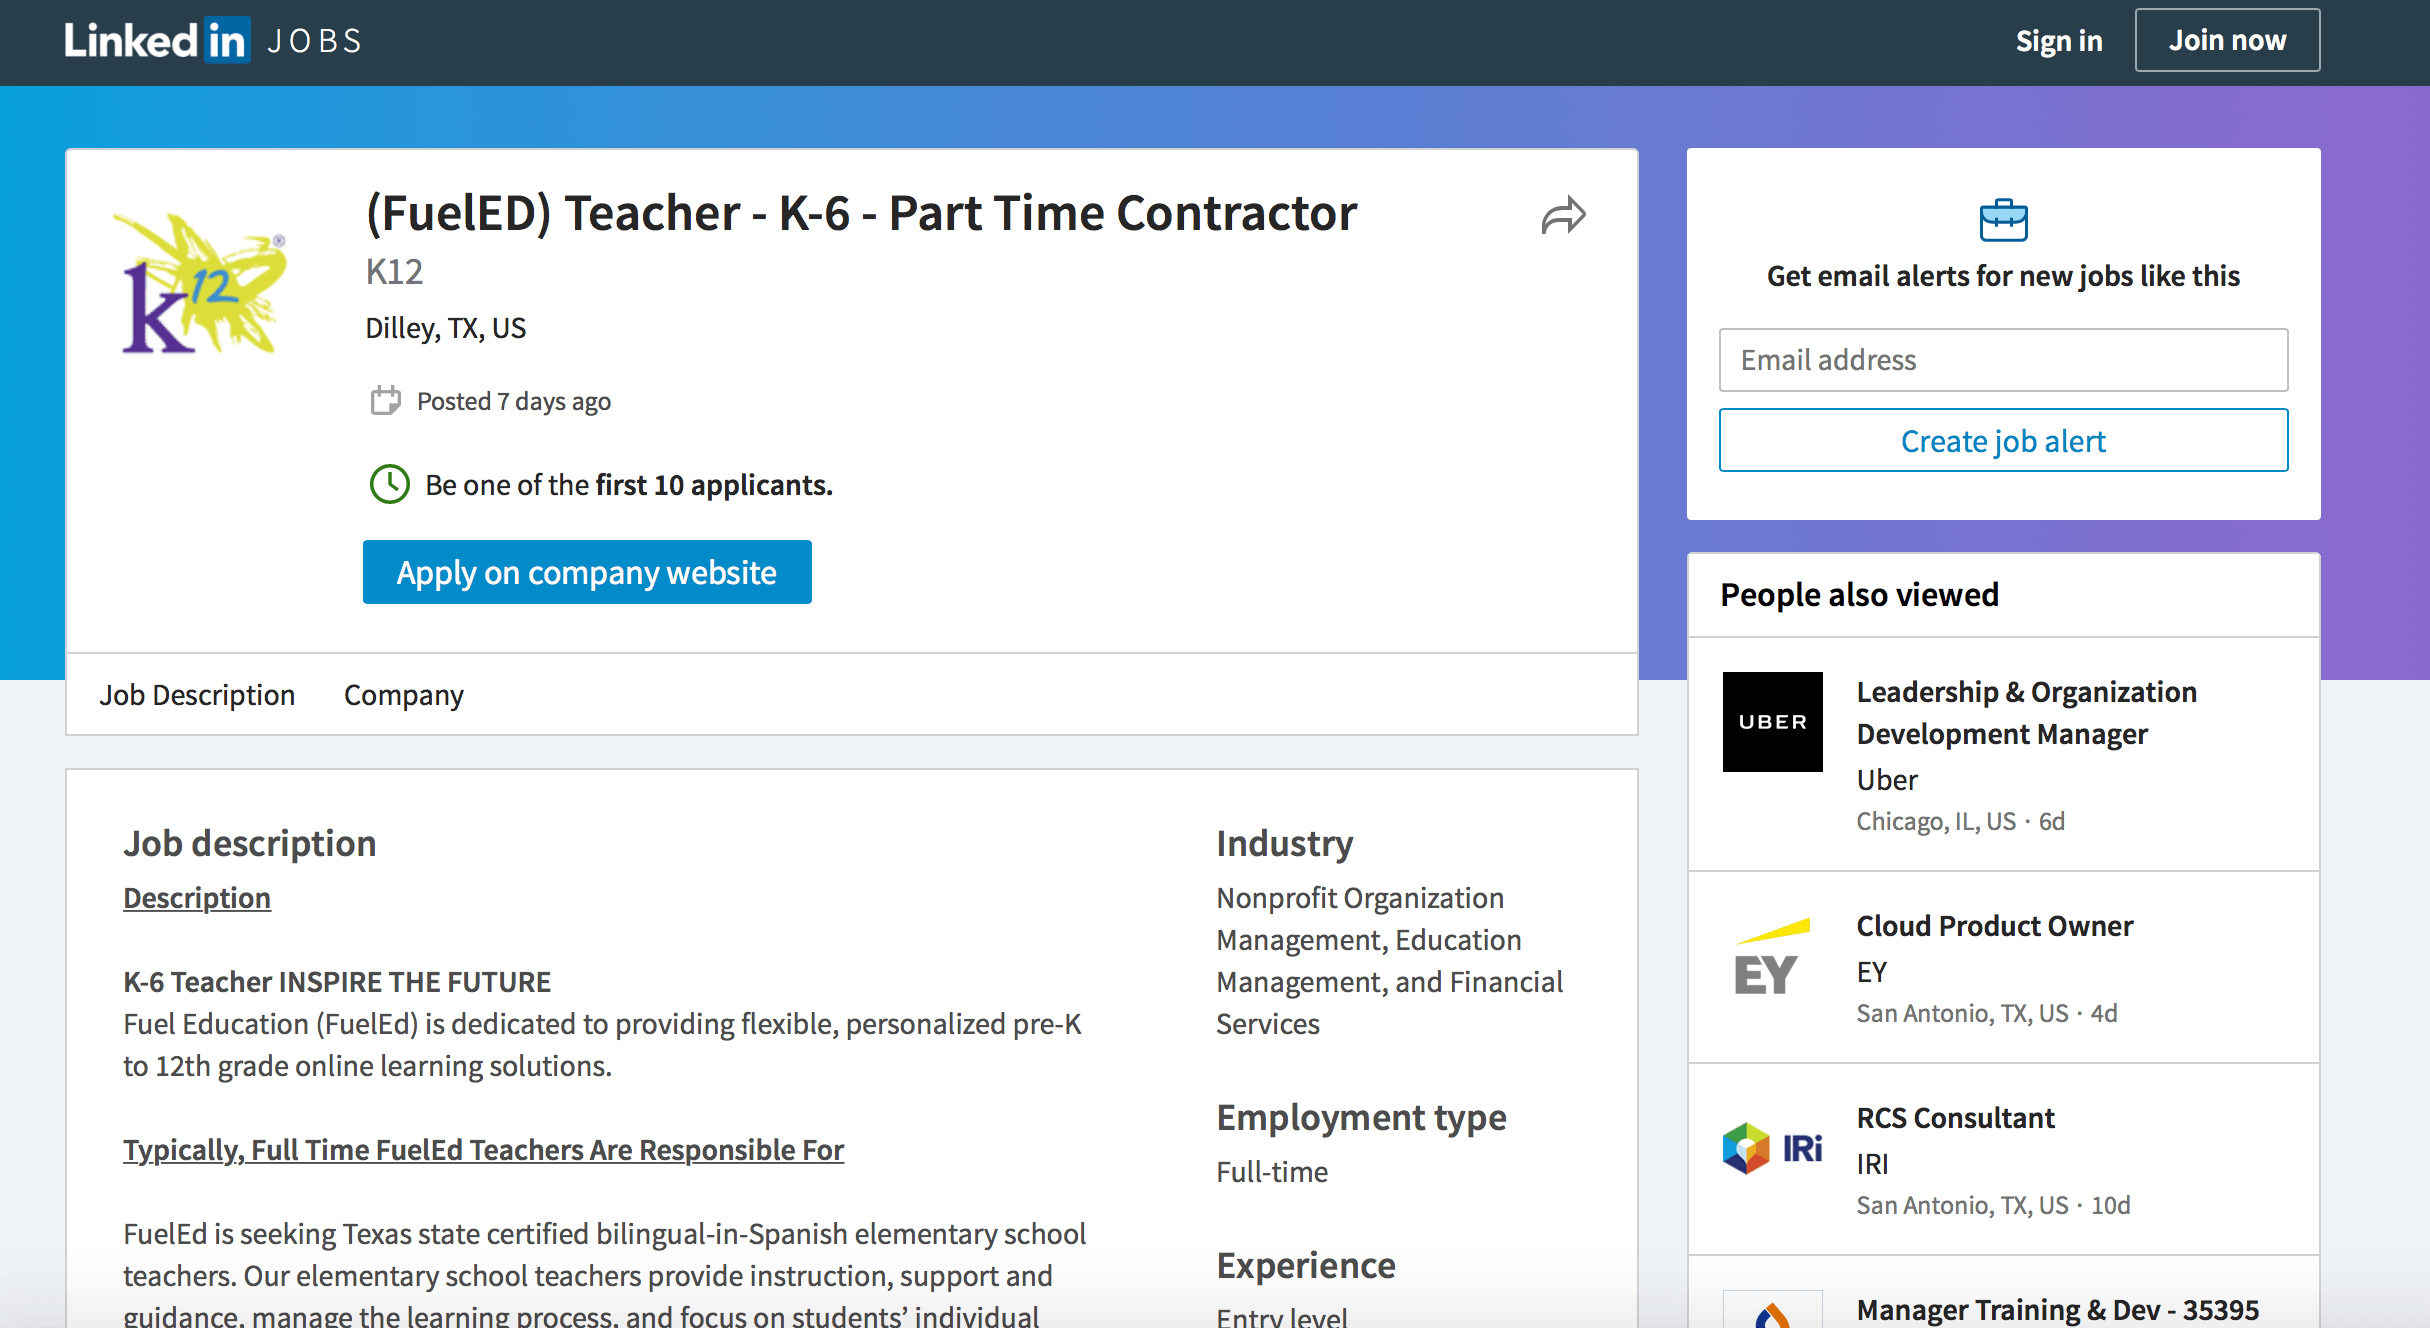The image size is (2430, 1328).
Task: Open the Cloud Product Owner listing
Action: (x=1994, y=926)
